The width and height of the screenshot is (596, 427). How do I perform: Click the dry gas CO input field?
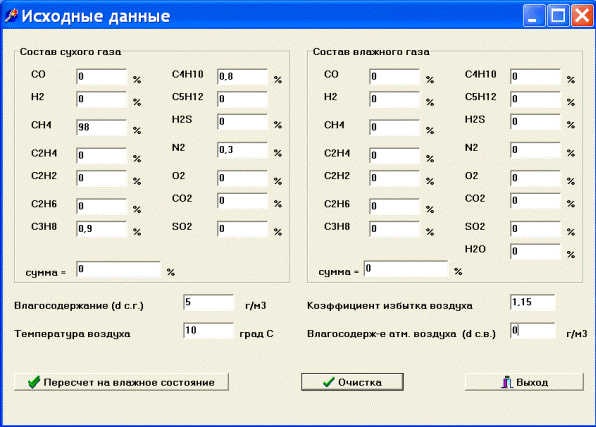pos(101,77)
